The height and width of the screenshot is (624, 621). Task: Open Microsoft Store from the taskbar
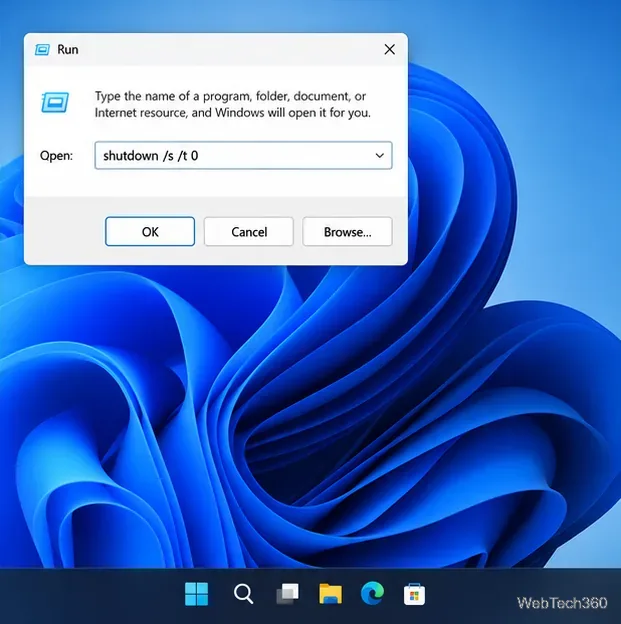pos(414,594)
